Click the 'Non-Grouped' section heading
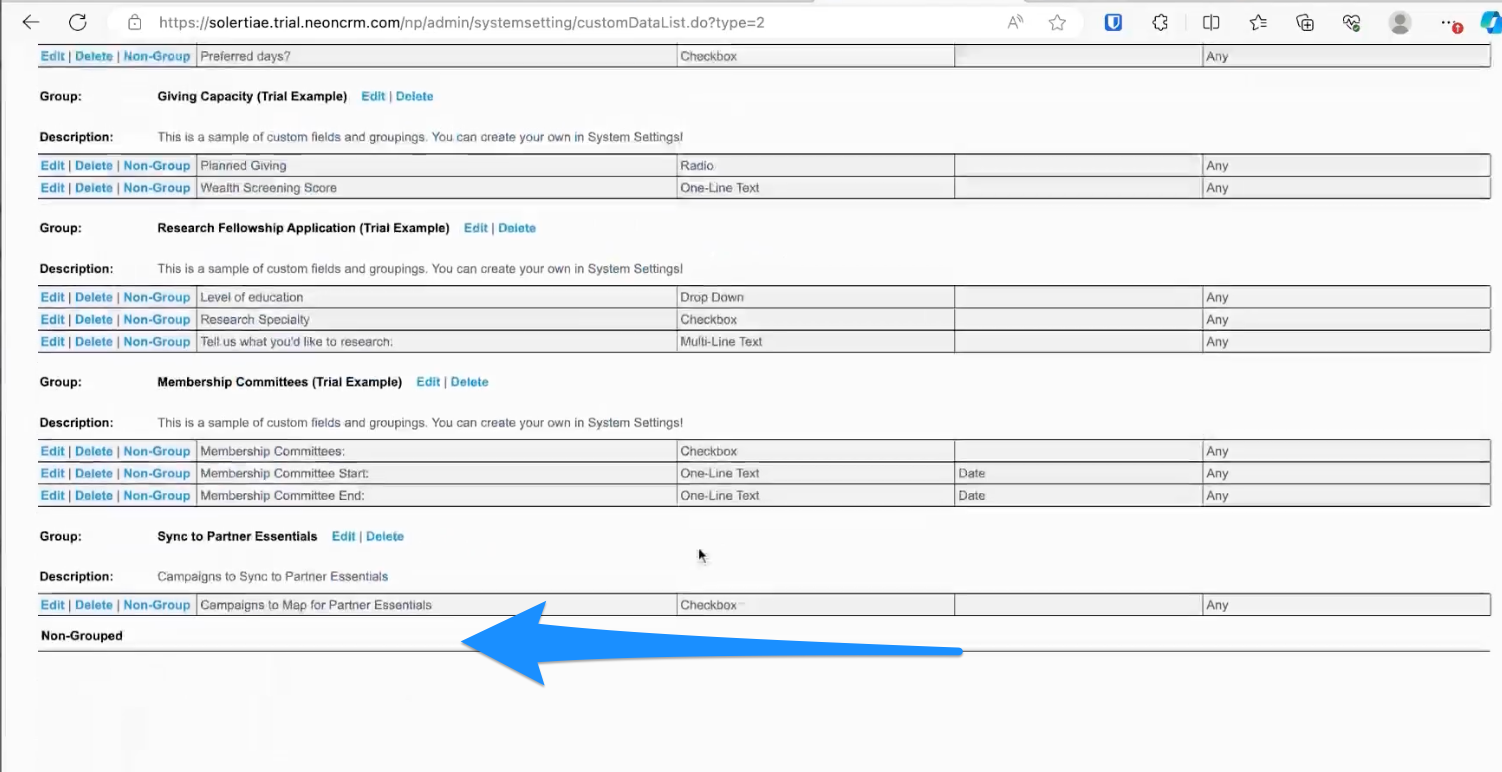Screen dimensions: 1502x772 [82, 636]
